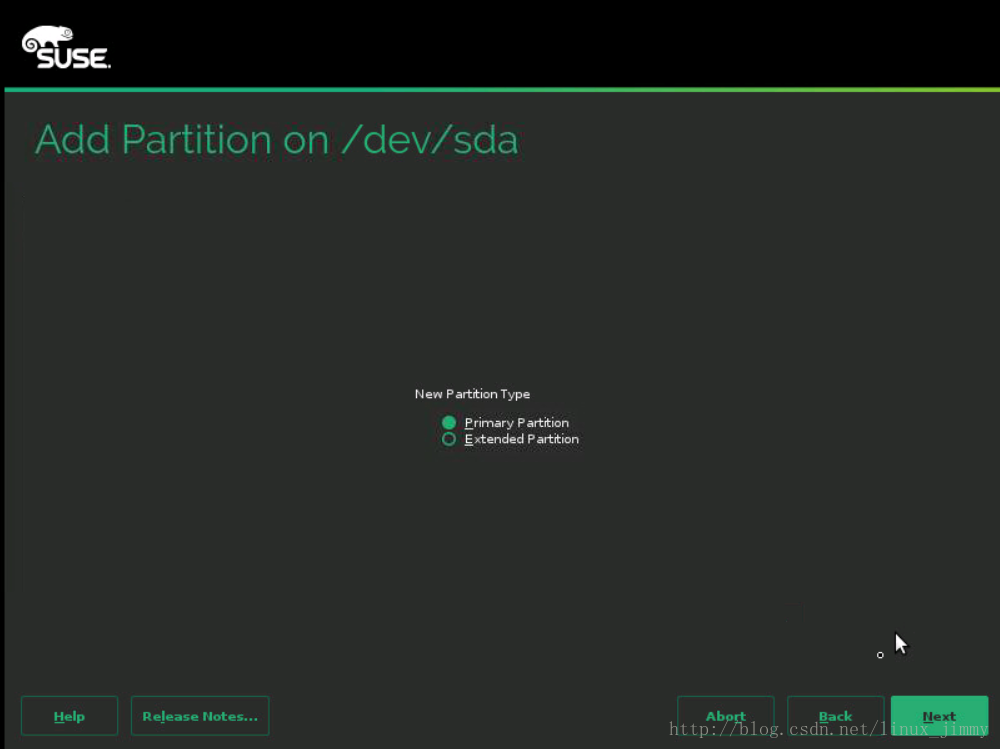This screenshot has height=749, width=1000.
Task: Click the SUSE chameleon logo
Action: pyautogui.click(x=66, y=47)
